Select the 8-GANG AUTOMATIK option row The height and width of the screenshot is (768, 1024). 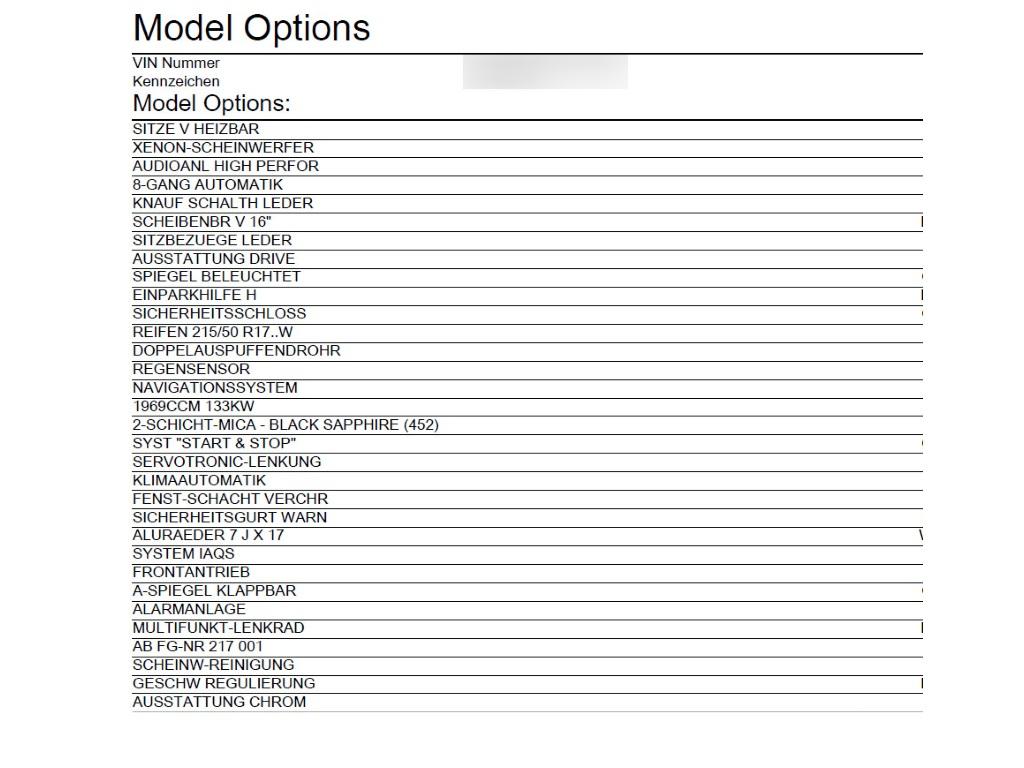(528, 185)
